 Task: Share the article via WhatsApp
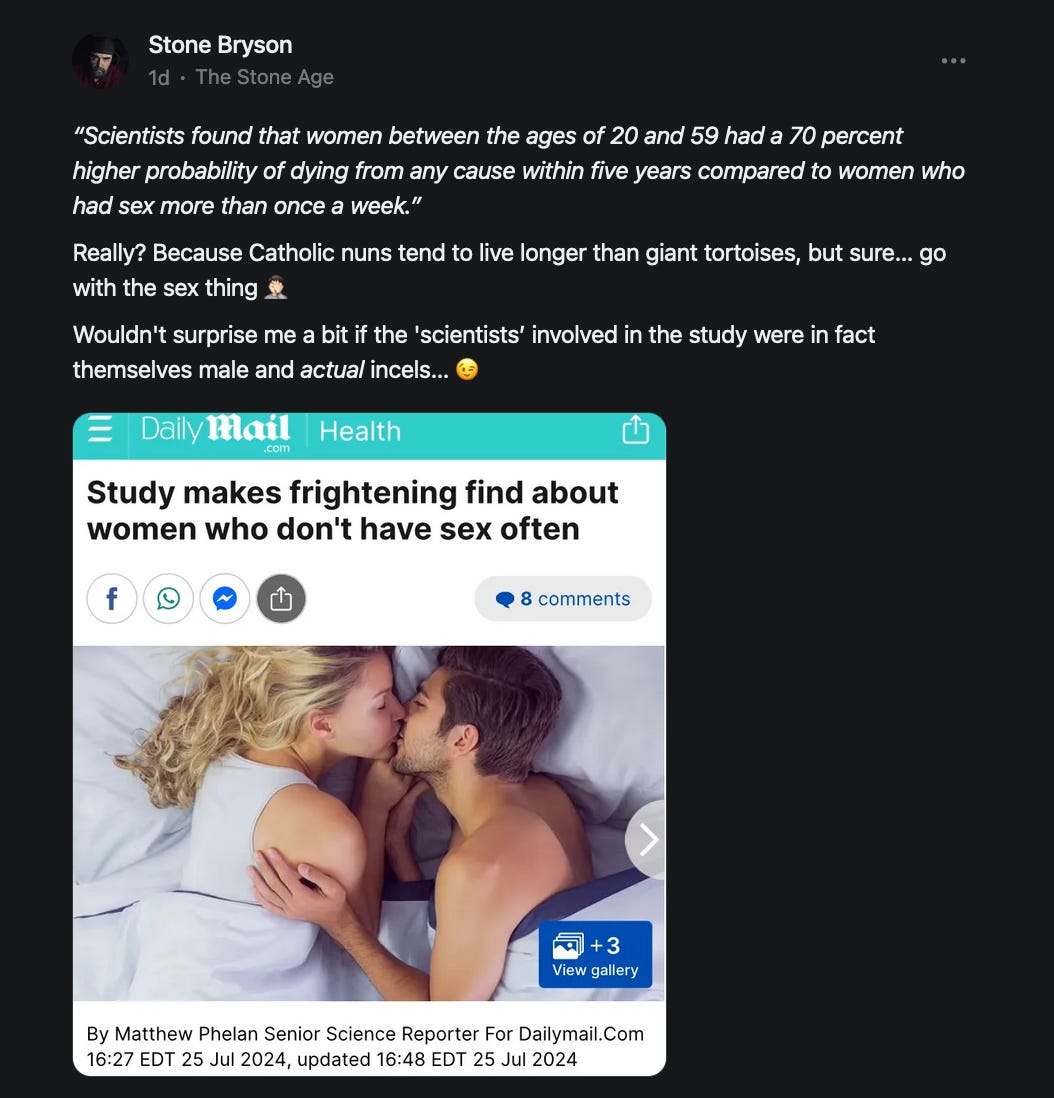pyautogui.click(x=168, y=599)
